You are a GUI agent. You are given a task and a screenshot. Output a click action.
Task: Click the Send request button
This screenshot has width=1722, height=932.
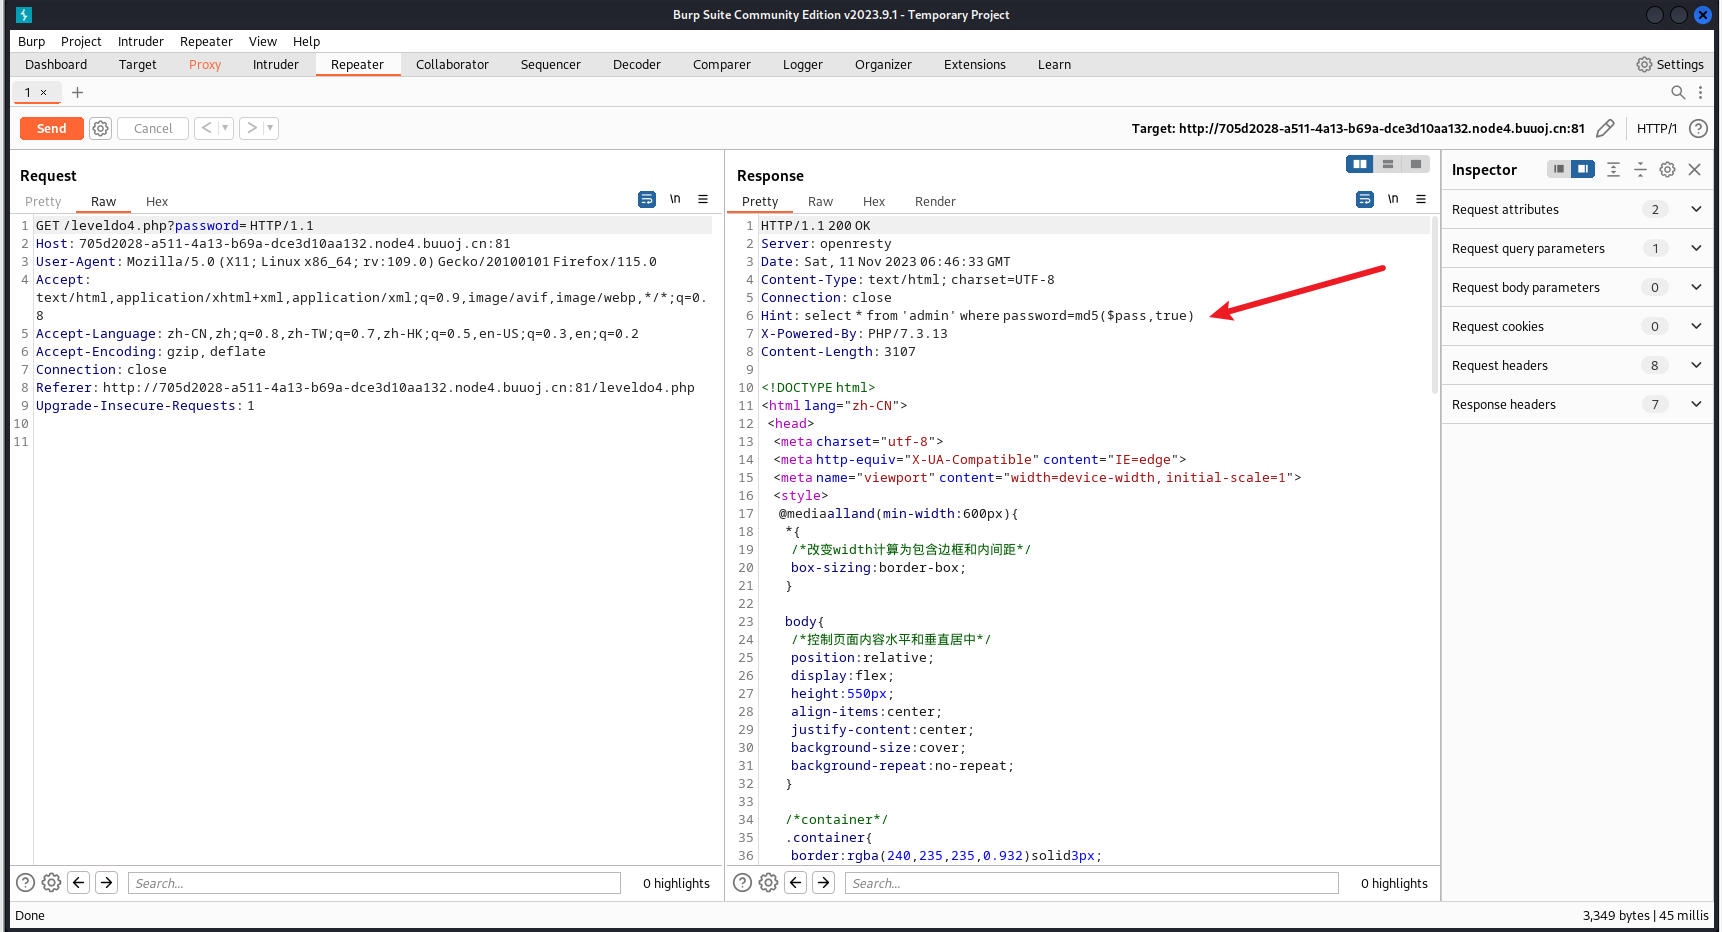(51, 128)
